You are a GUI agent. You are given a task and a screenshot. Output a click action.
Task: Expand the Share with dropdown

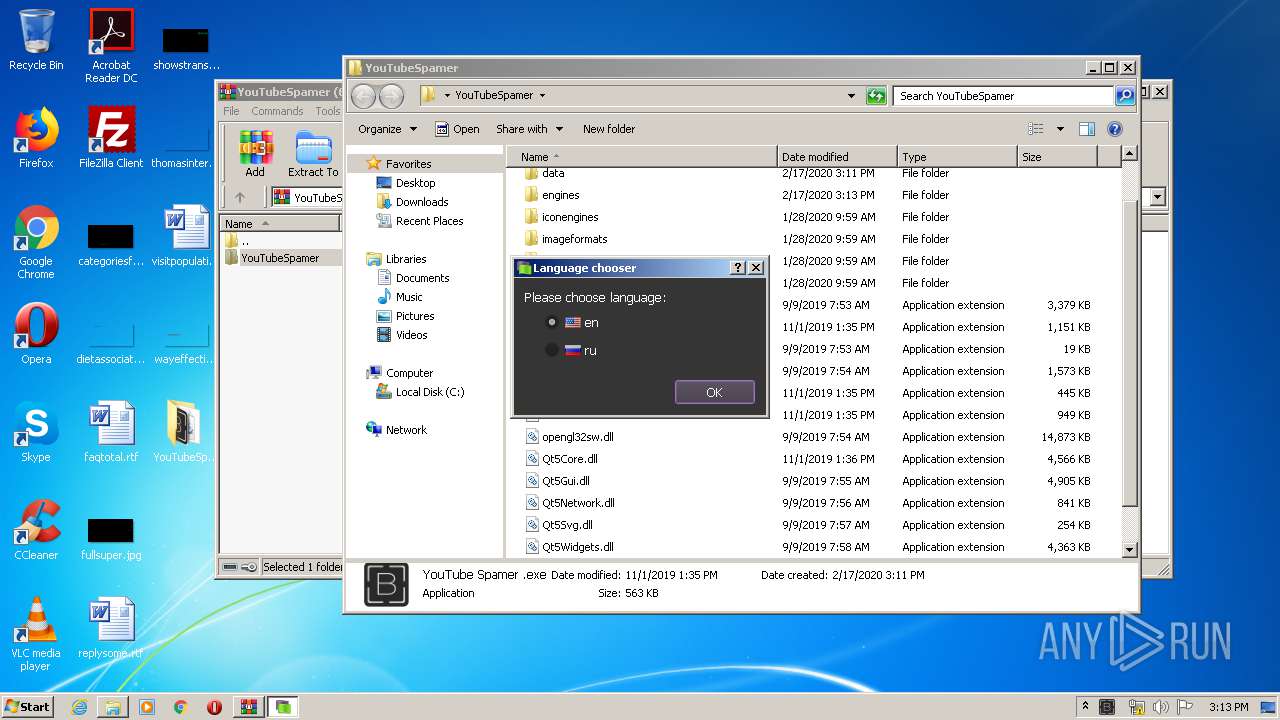click(x=529, y=129)
